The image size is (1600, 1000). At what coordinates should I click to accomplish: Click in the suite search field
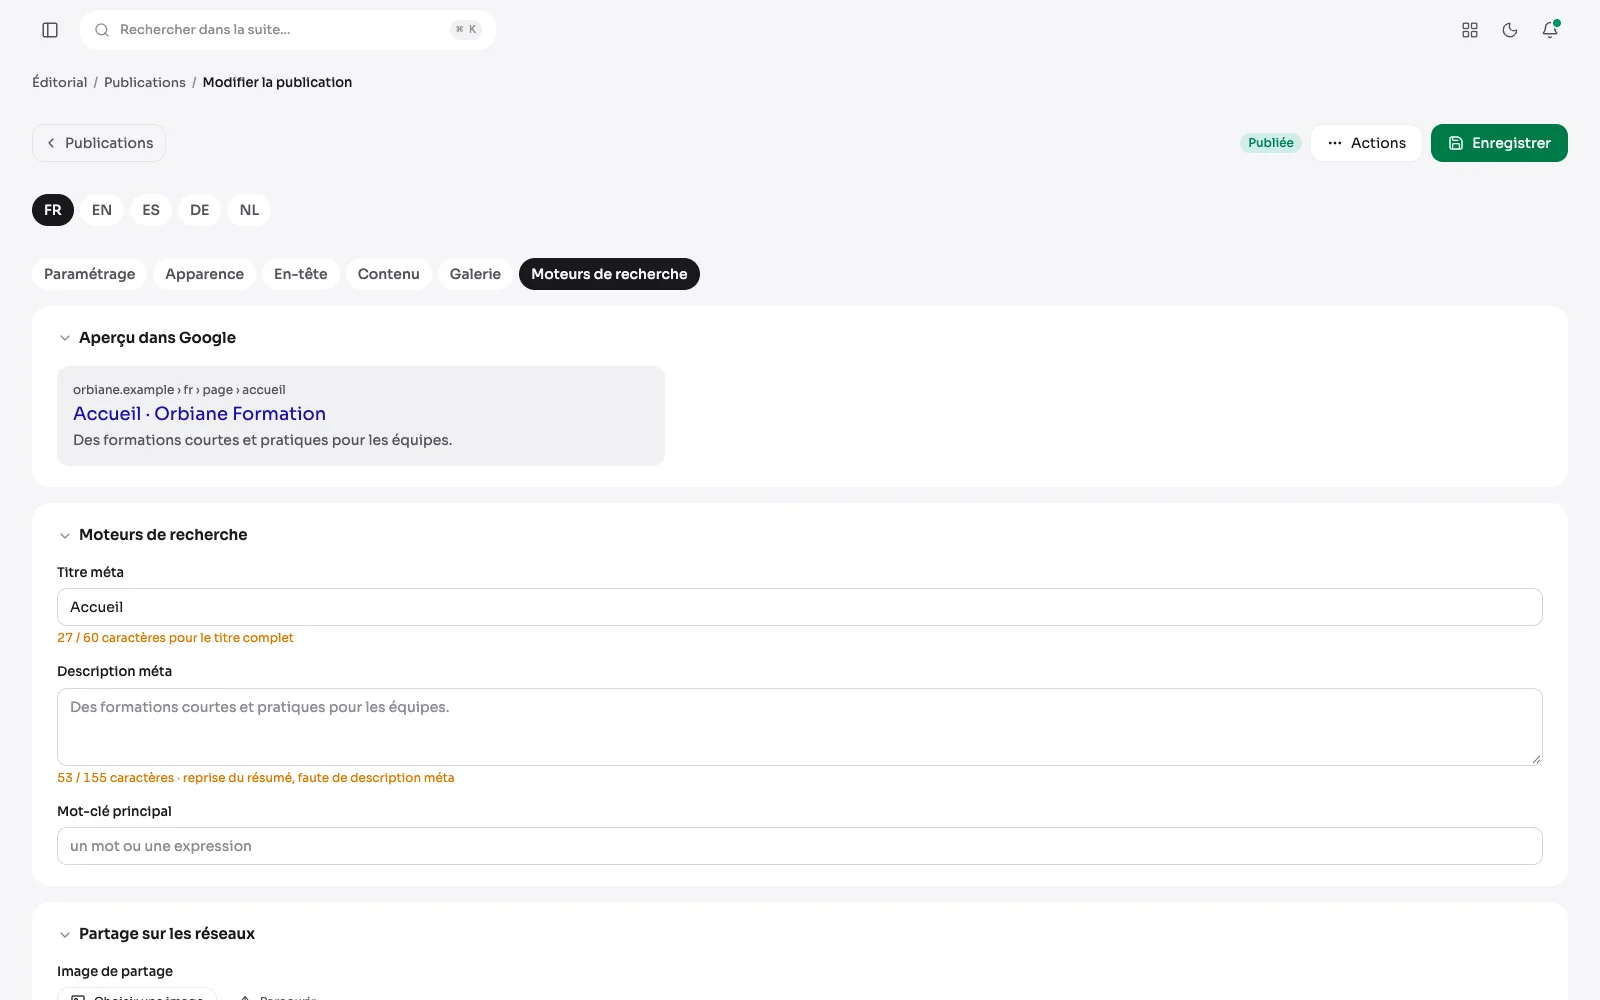(288, 30)
